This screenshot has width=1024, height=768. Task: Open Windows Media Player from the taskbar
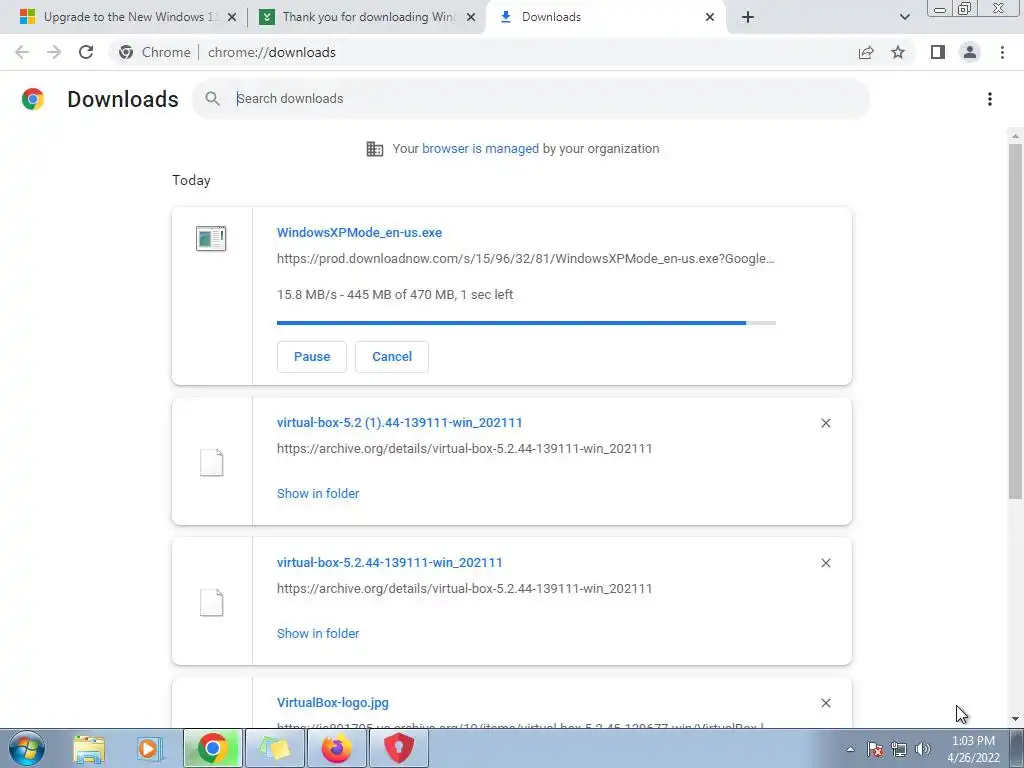click(x=149, y=748)
